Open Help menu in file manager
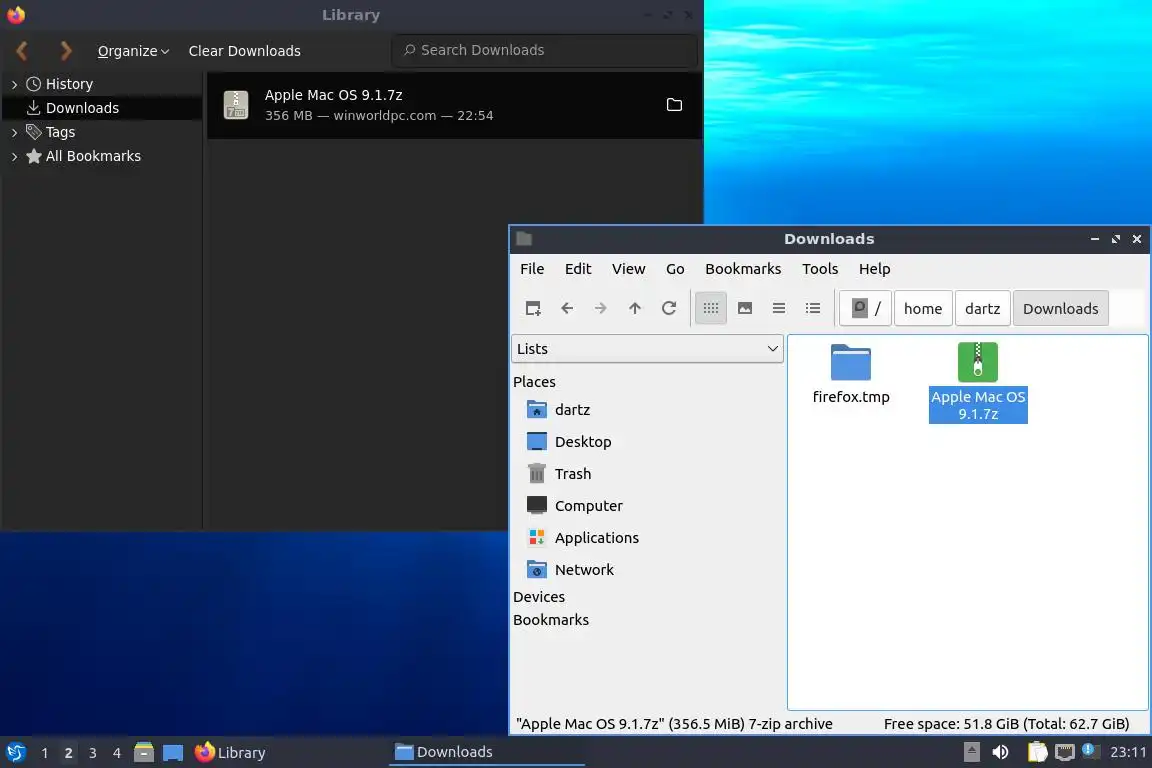 (874, 269)
